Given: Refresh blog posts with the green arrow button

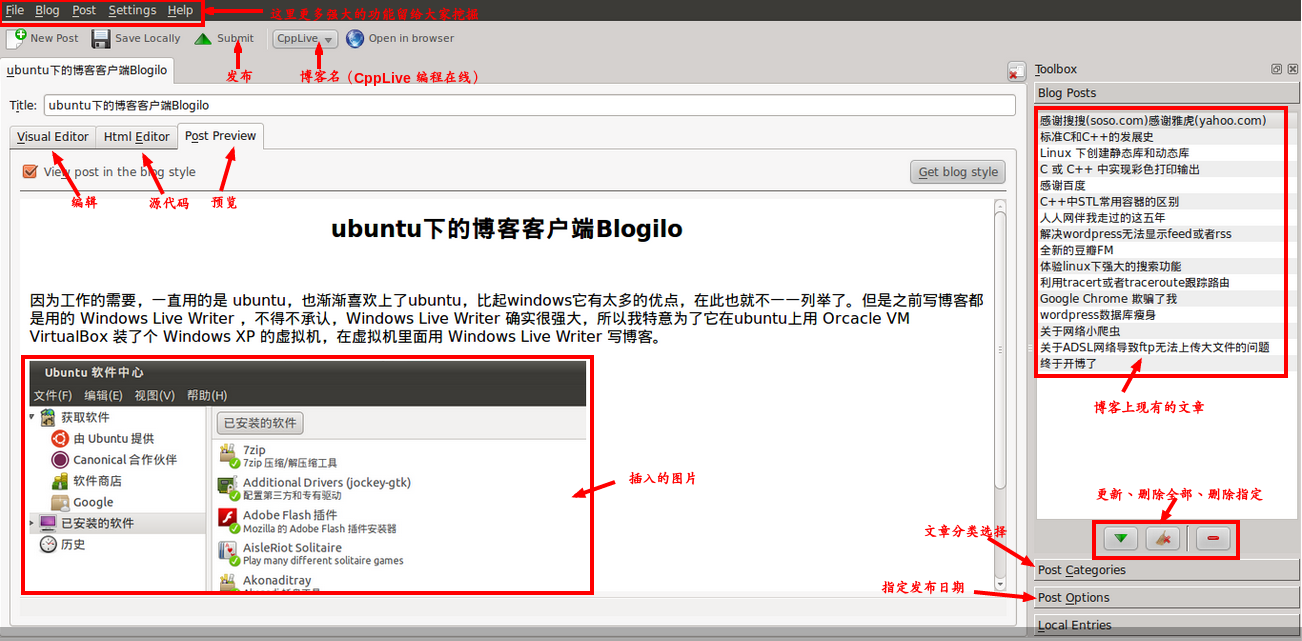Looking at the screenshot, I should (x=1120, y=539).
